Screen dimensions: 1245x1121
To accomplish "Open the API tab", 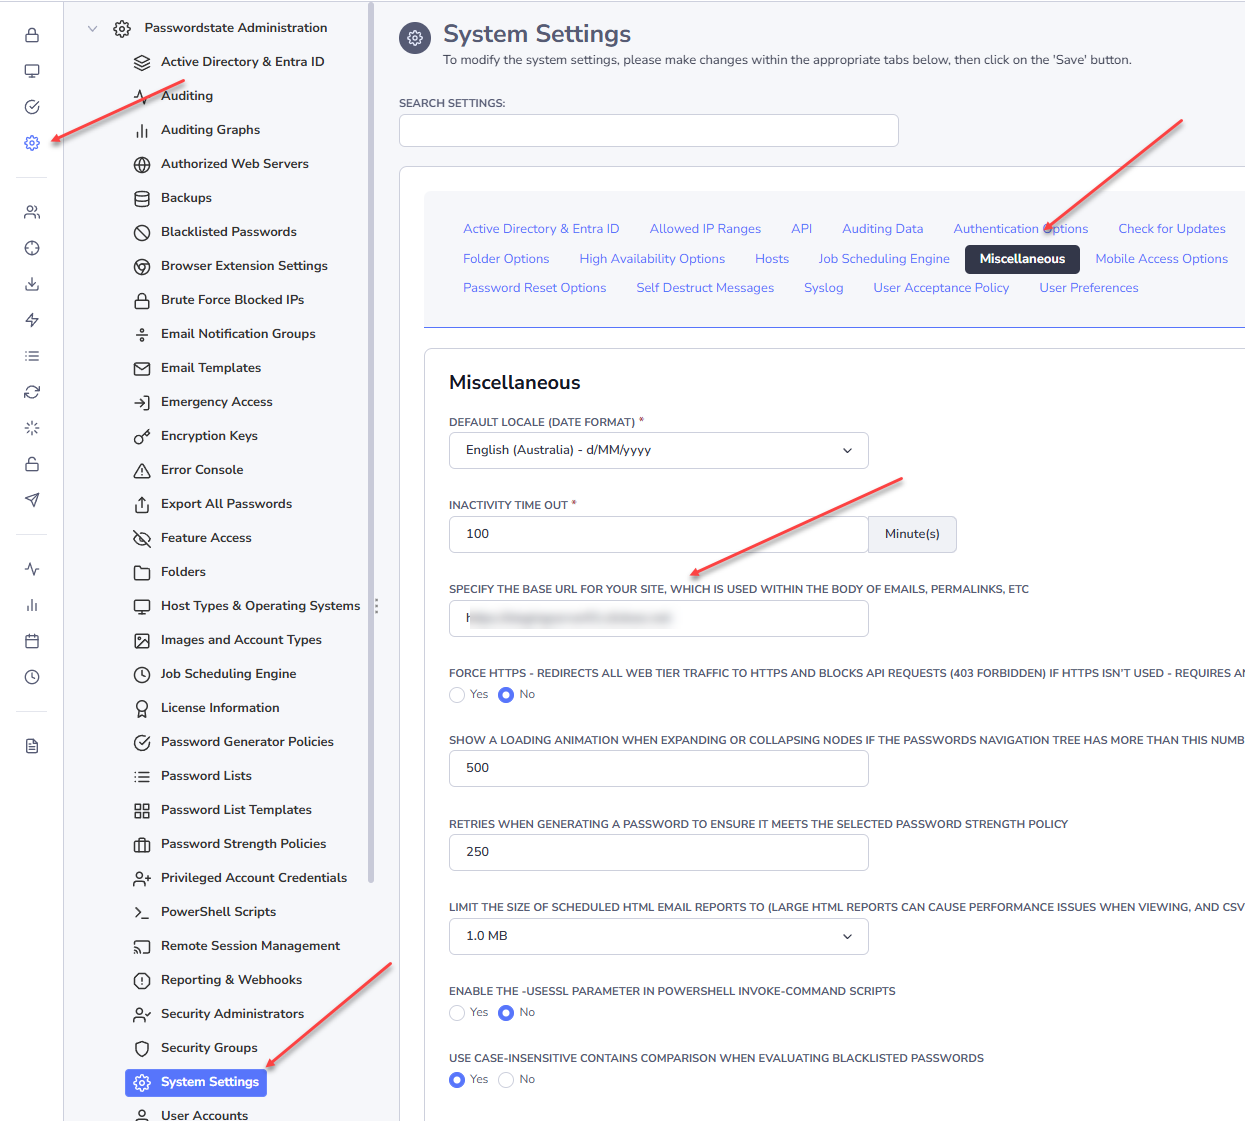I will (802, 229).
